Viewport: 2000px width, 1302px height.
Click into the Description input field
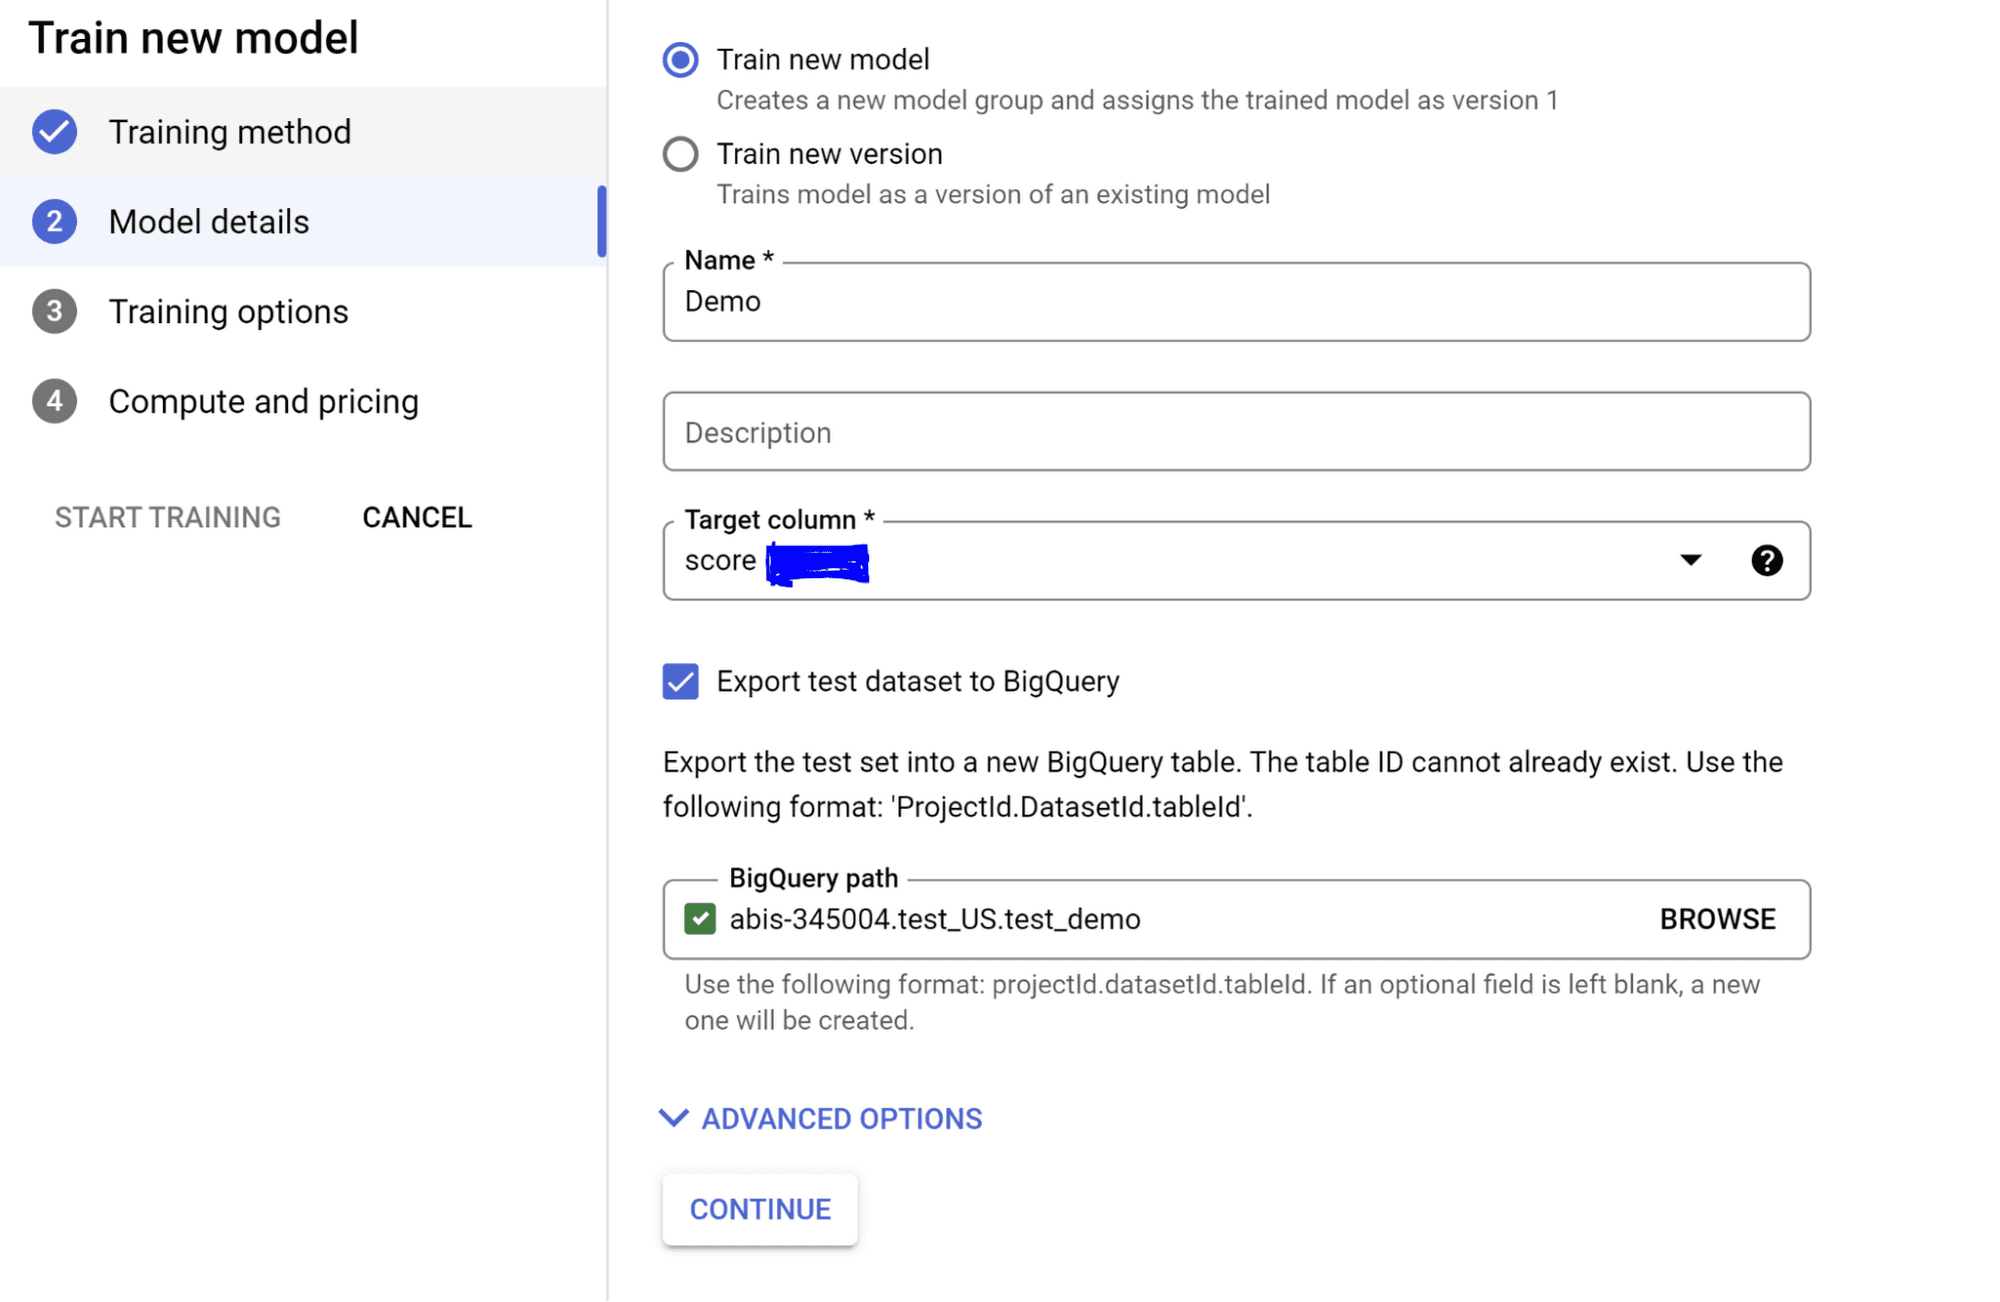[x=1236, y=432]
